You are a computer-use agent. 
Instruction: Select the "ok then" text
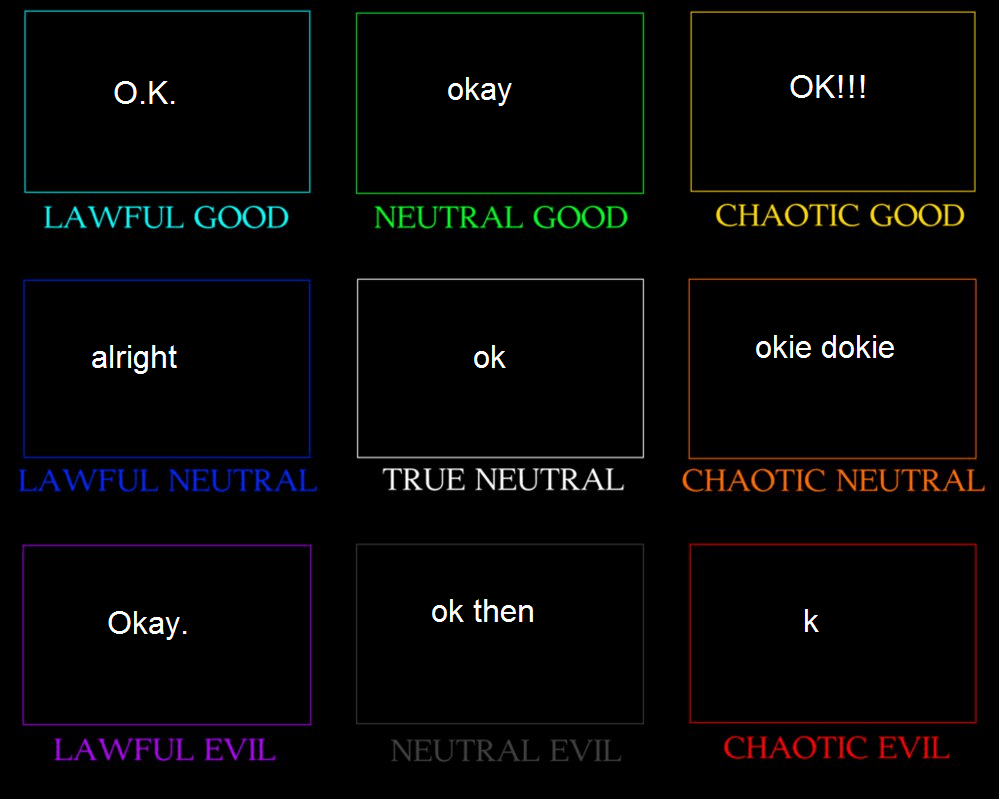(x=482, y=611)
